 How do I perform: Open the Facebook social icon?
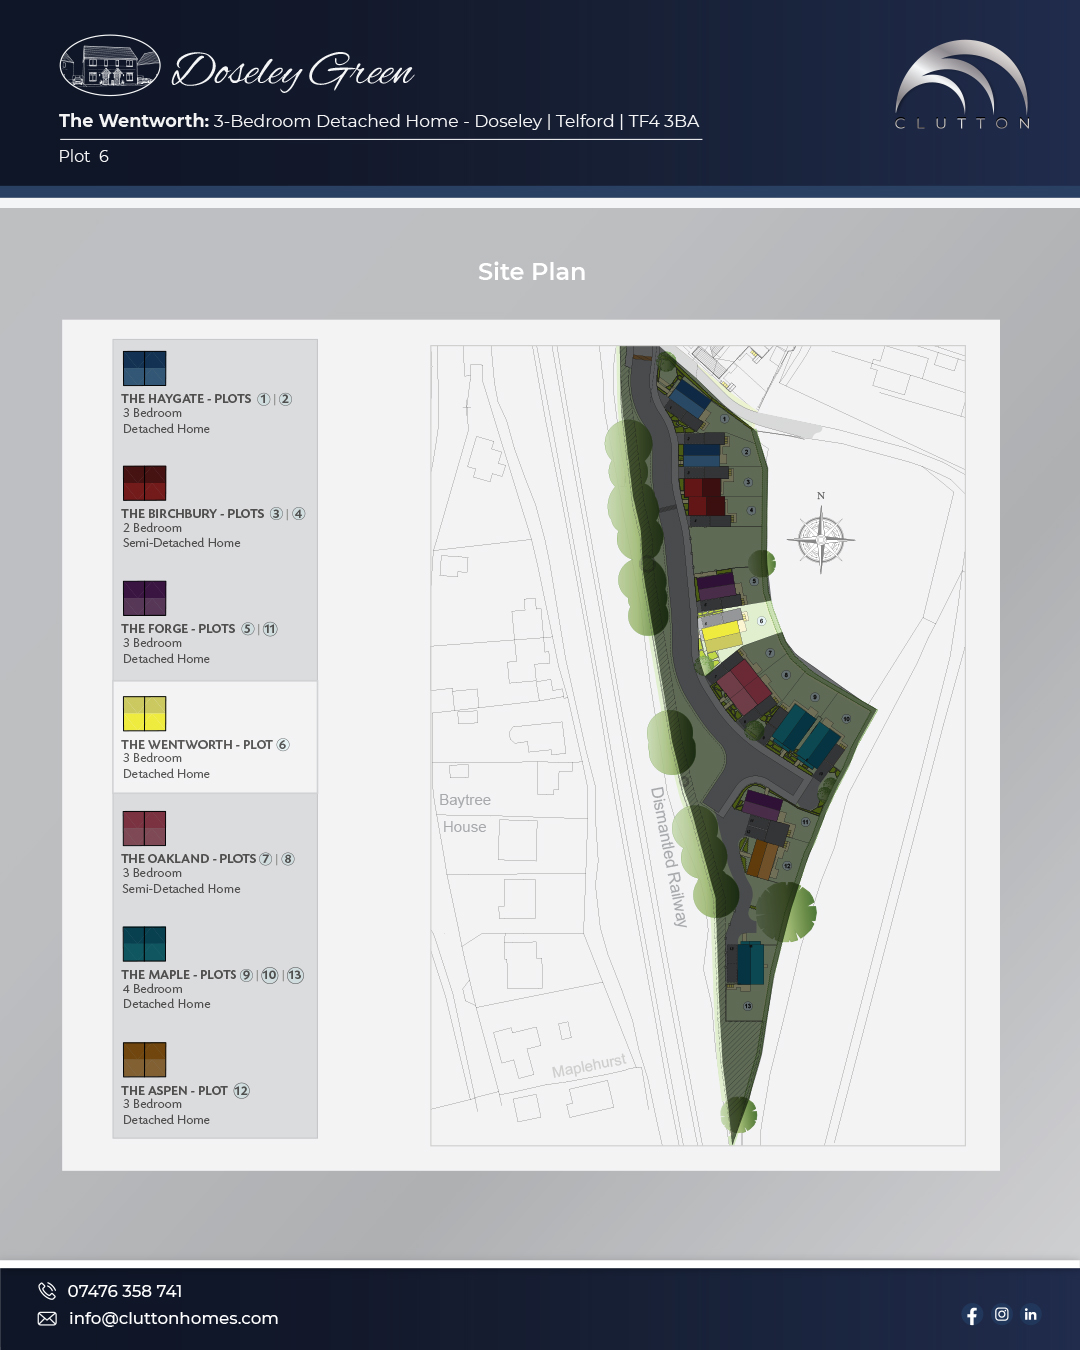coord(972,1315)
